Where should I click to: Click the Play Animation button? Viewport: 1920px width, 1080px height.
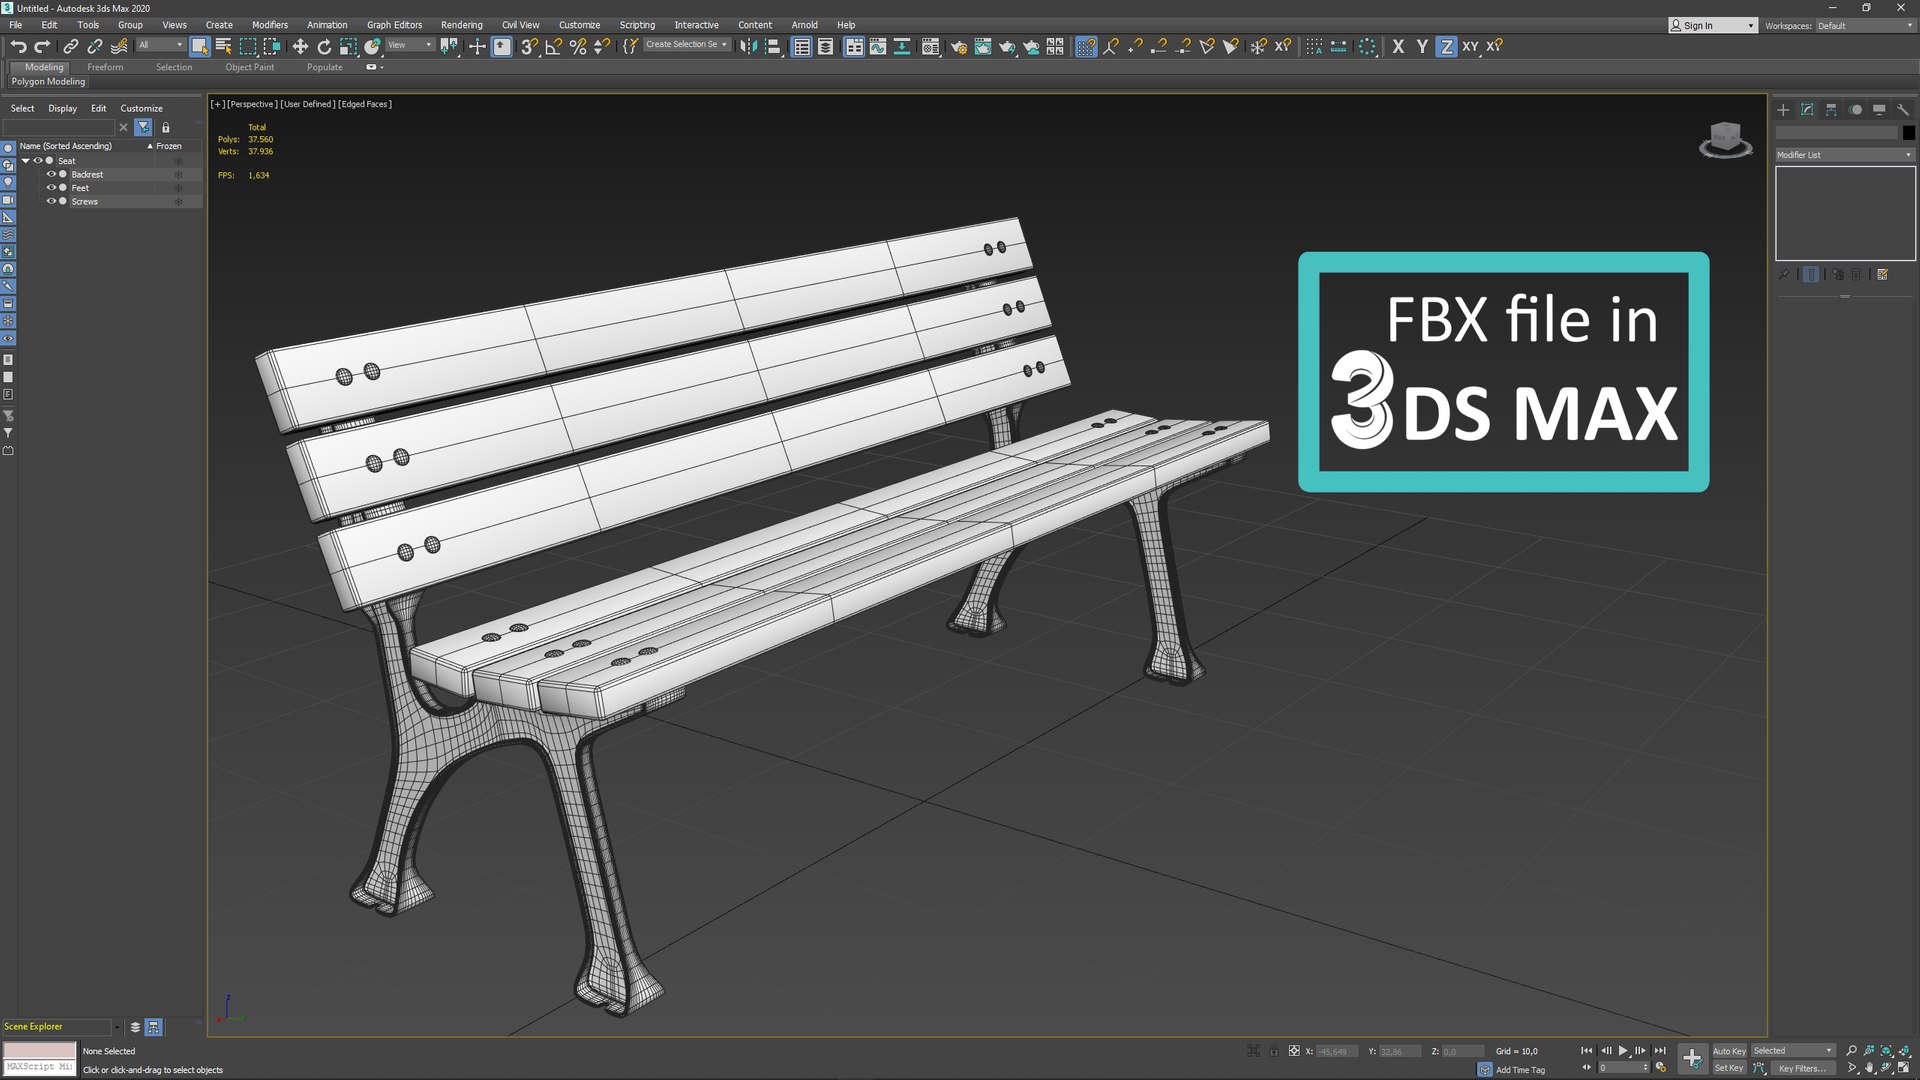pyautogui.click(x=1623, y=1051)
